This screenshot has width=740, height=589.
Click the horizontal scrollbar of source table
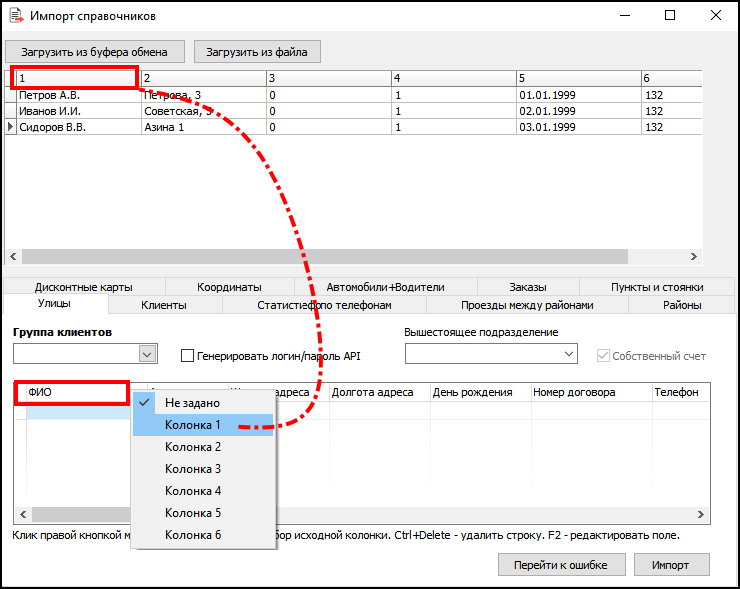pos(320,257)
